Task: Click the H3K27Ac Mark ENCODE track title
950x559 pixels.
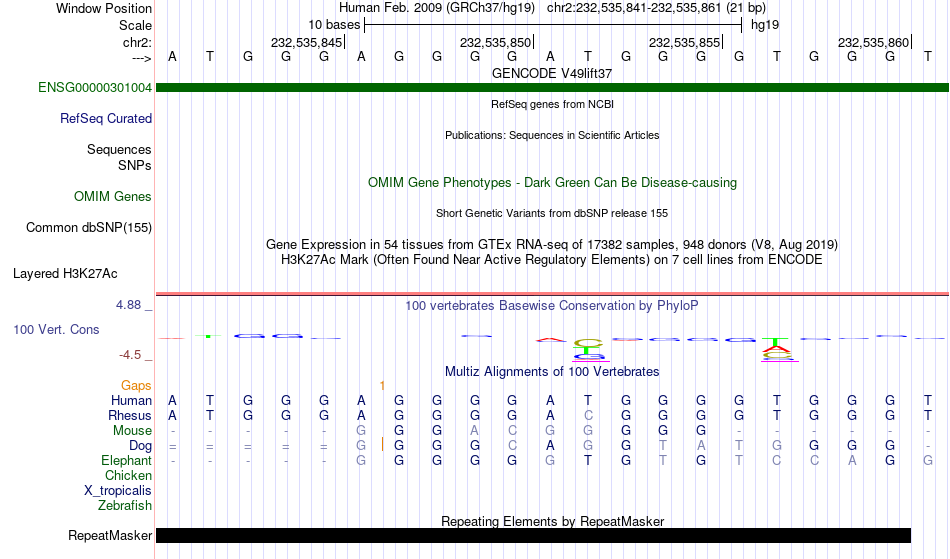Action: pos(552,259)
